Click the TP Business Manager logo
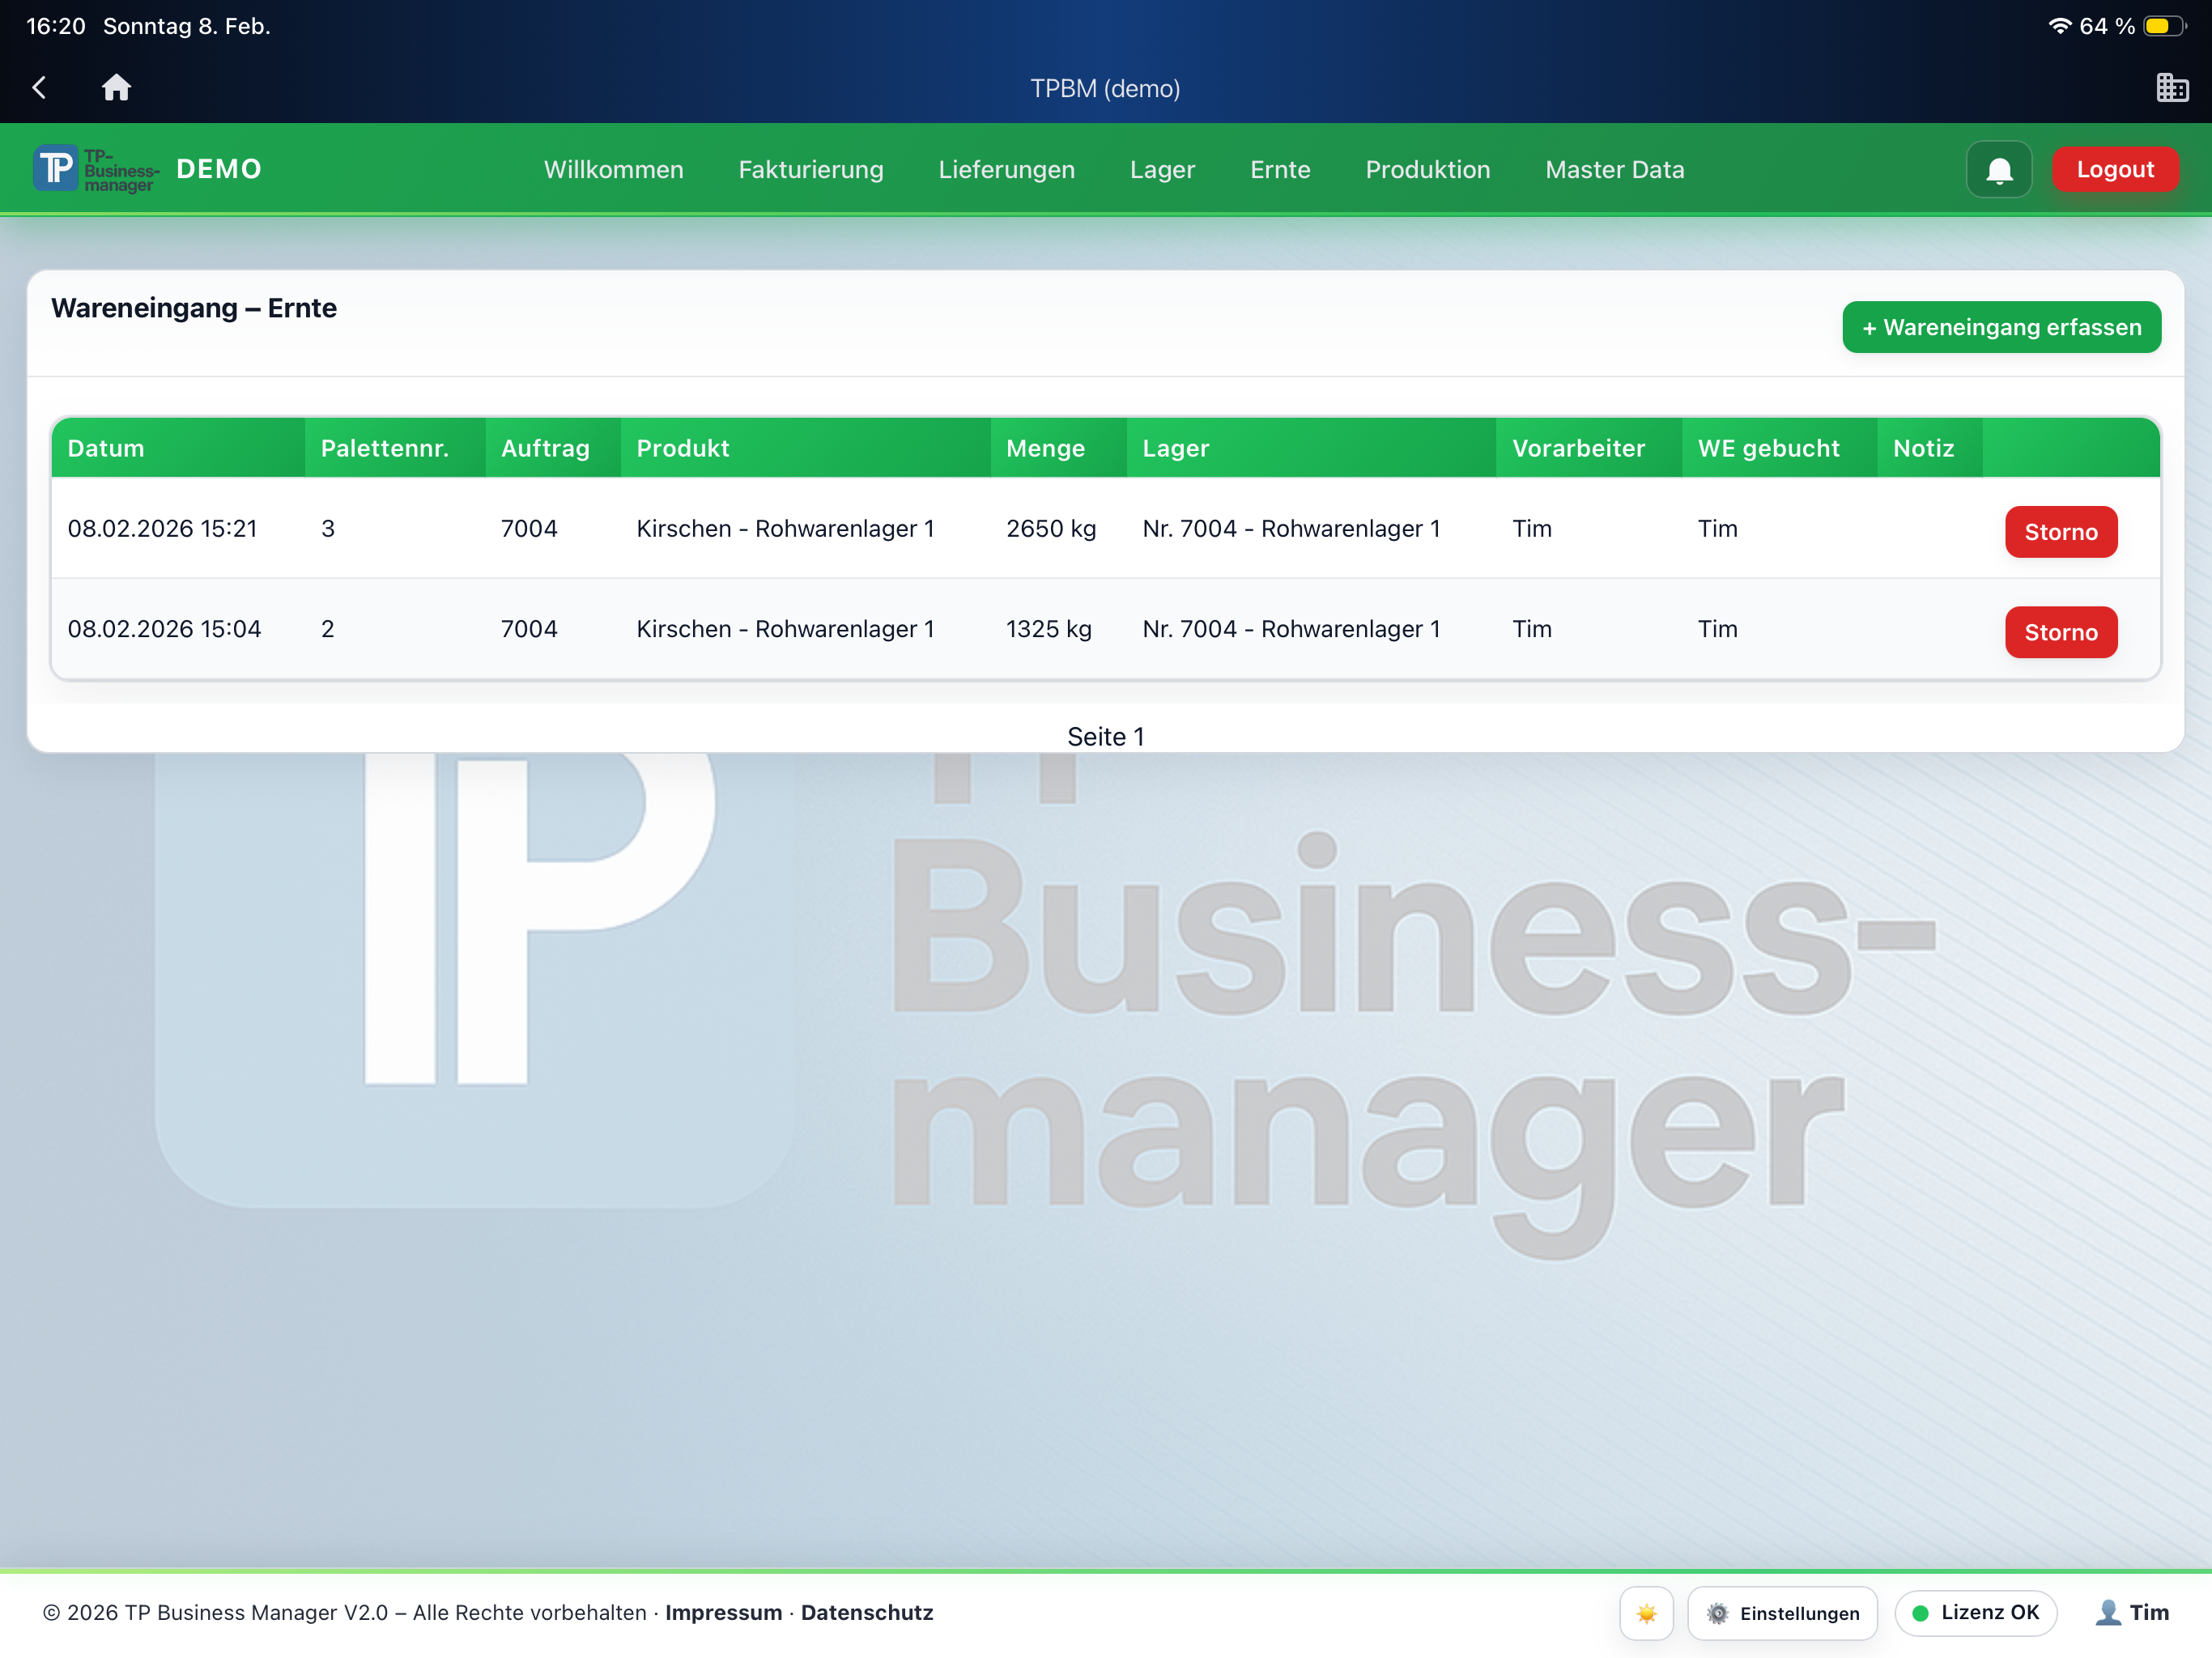Viewport: 2212px width, 1658px height. pos(96,170)
